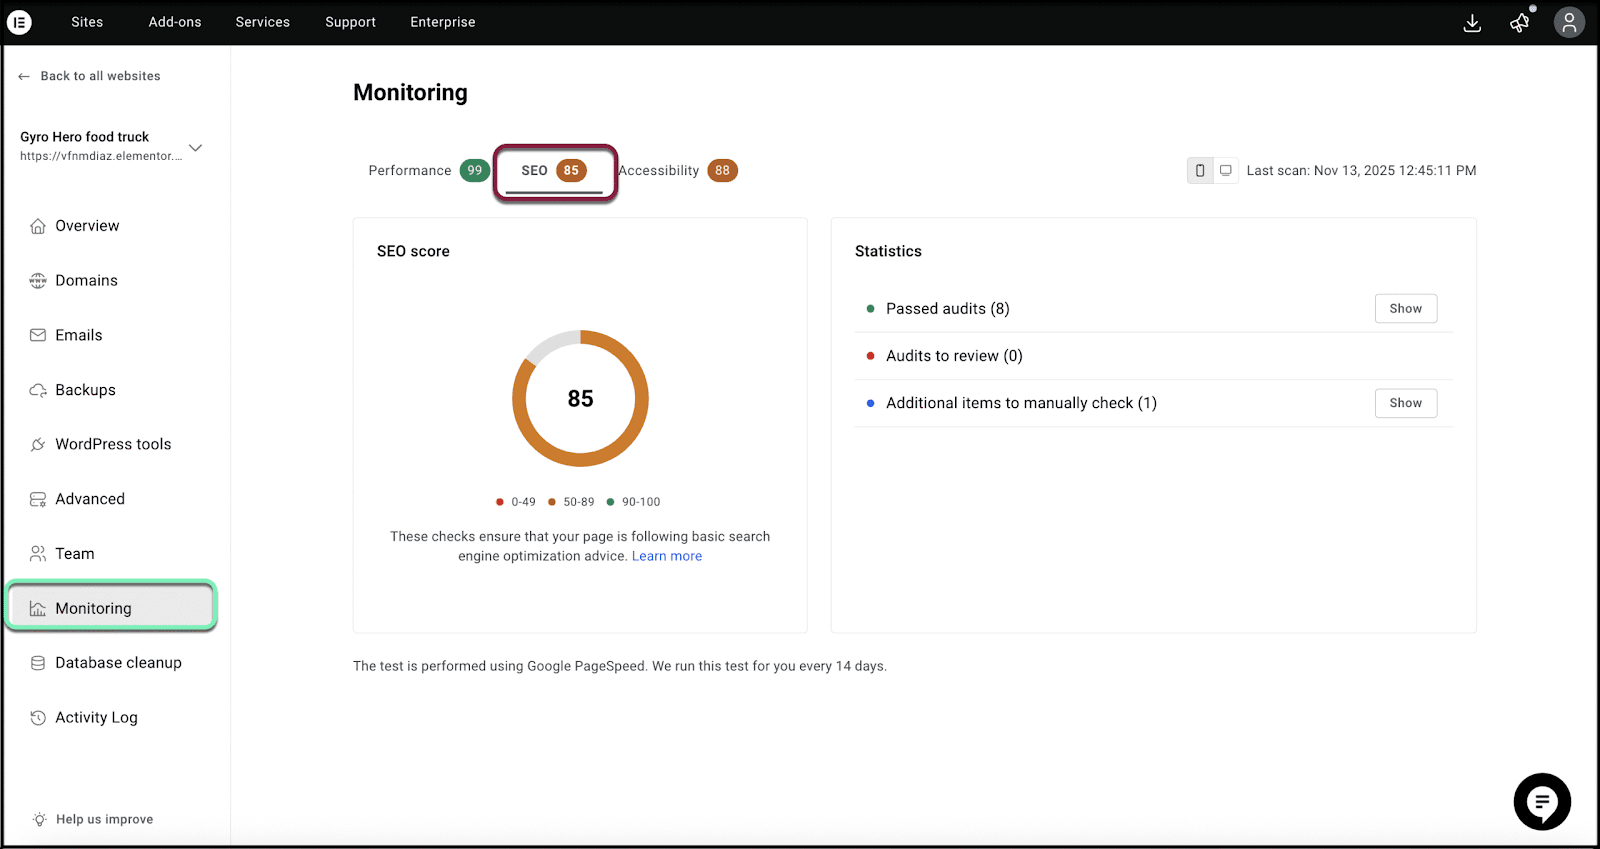This screenshot has height=849, width=1600.
Task: Select the mobile device toggle
Action: tap(1199, 170)
